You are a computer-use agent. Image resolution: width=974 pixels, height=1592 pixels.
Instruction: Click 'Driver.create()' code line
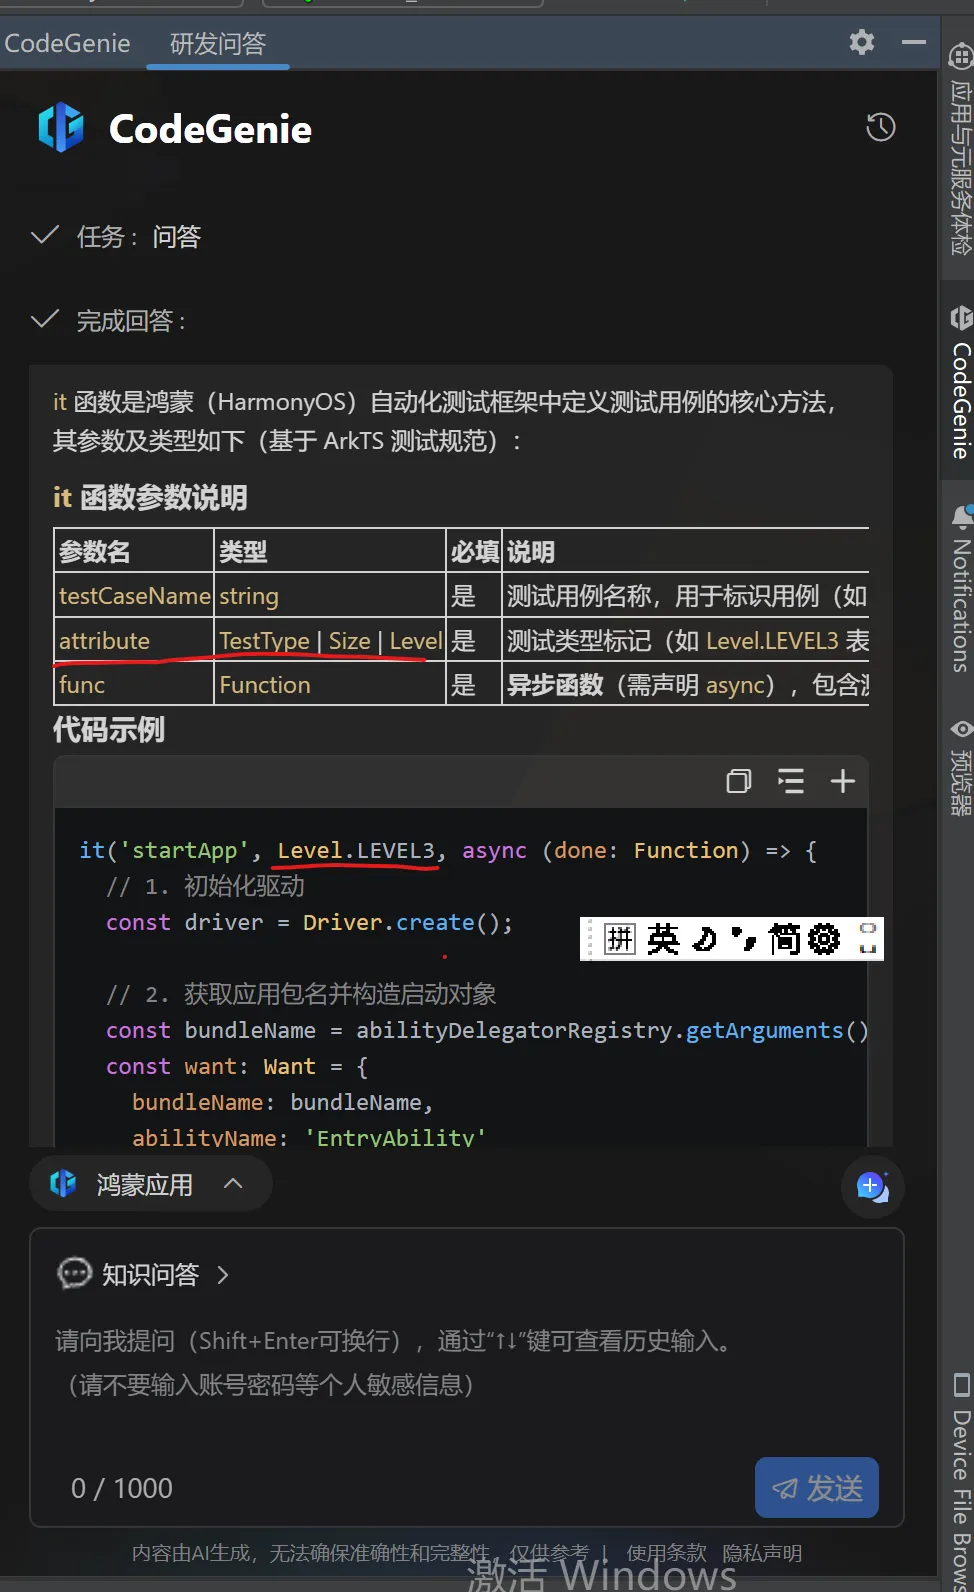click(x=309, y=922)
